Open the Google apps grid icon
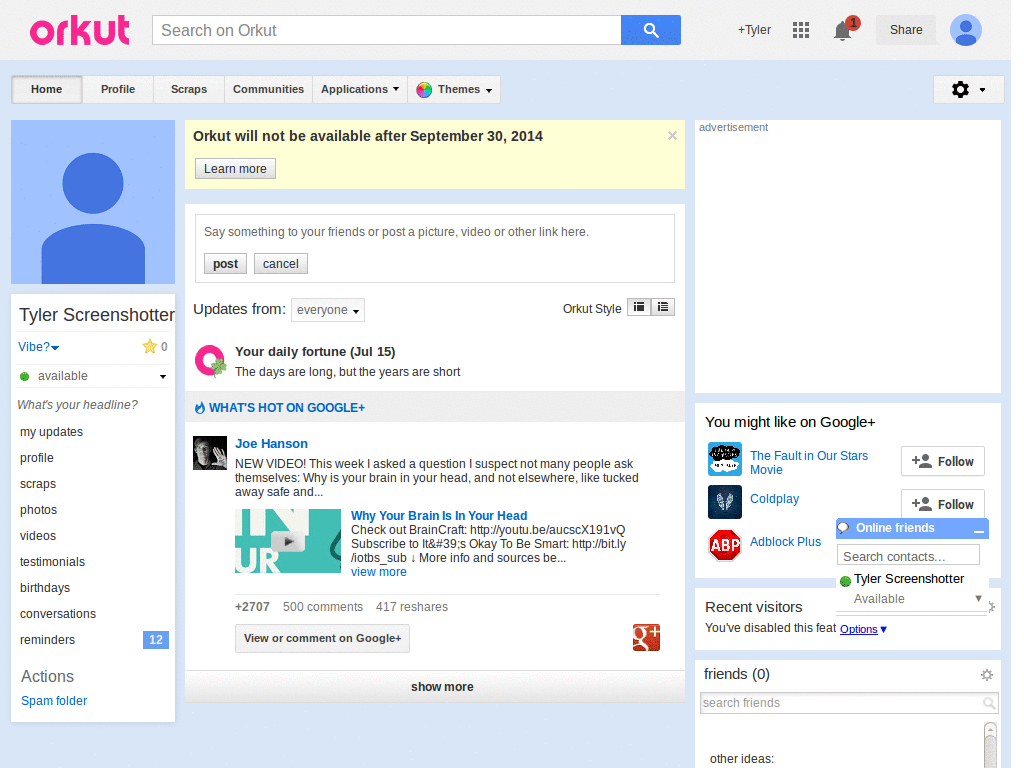The image size is (1024, 768). tap(801, 30)
